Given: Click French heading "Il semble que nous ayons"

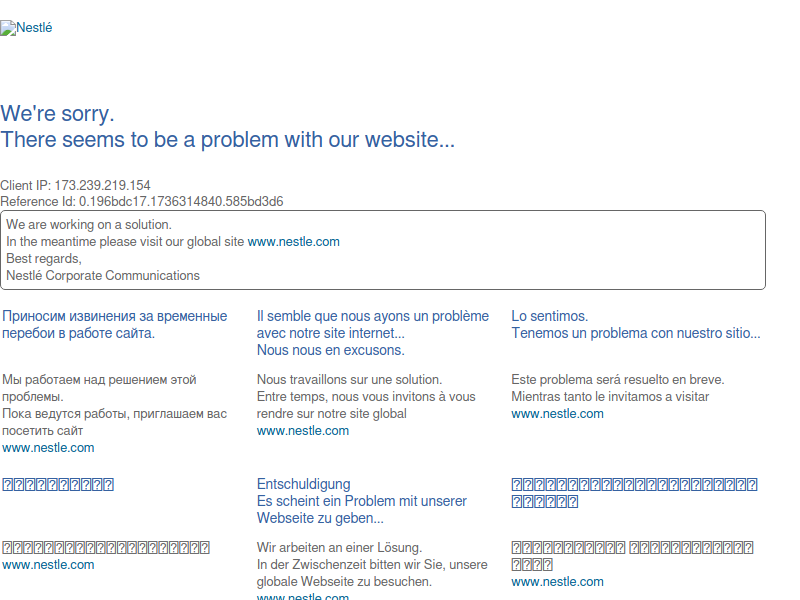Looking at the screenshot, I should tap(372, 316).
